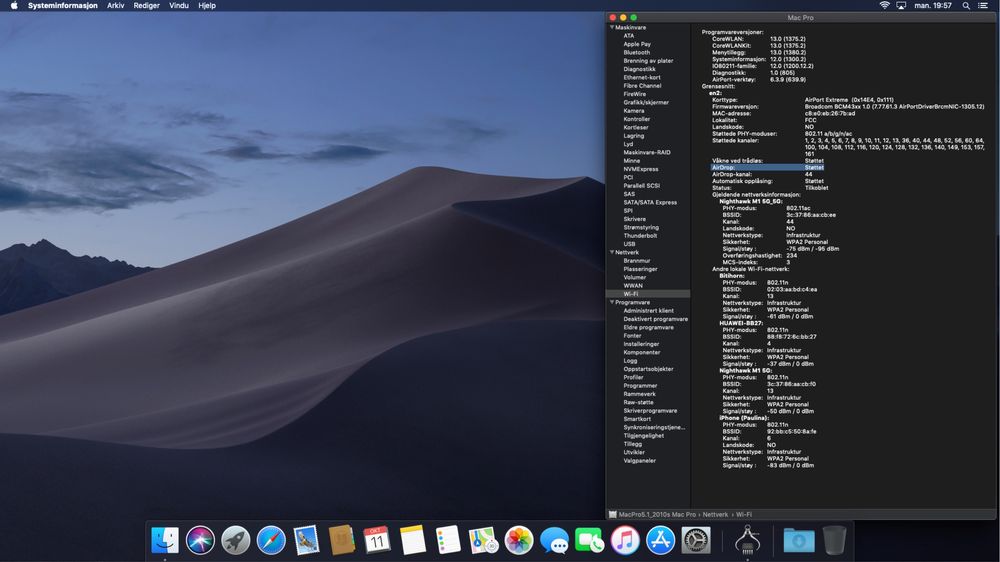Open App Store icon in Dock

coord(660,540)
